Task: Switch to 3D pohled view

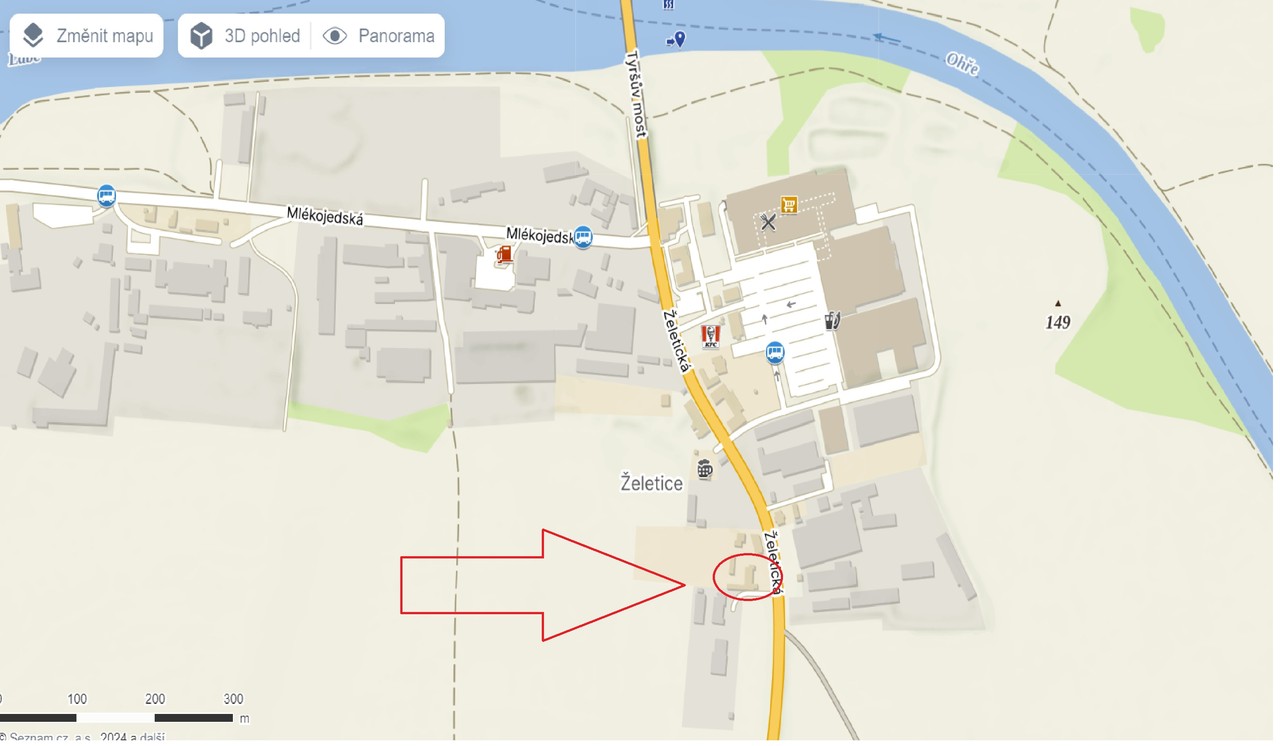Action: coord(245,36)
